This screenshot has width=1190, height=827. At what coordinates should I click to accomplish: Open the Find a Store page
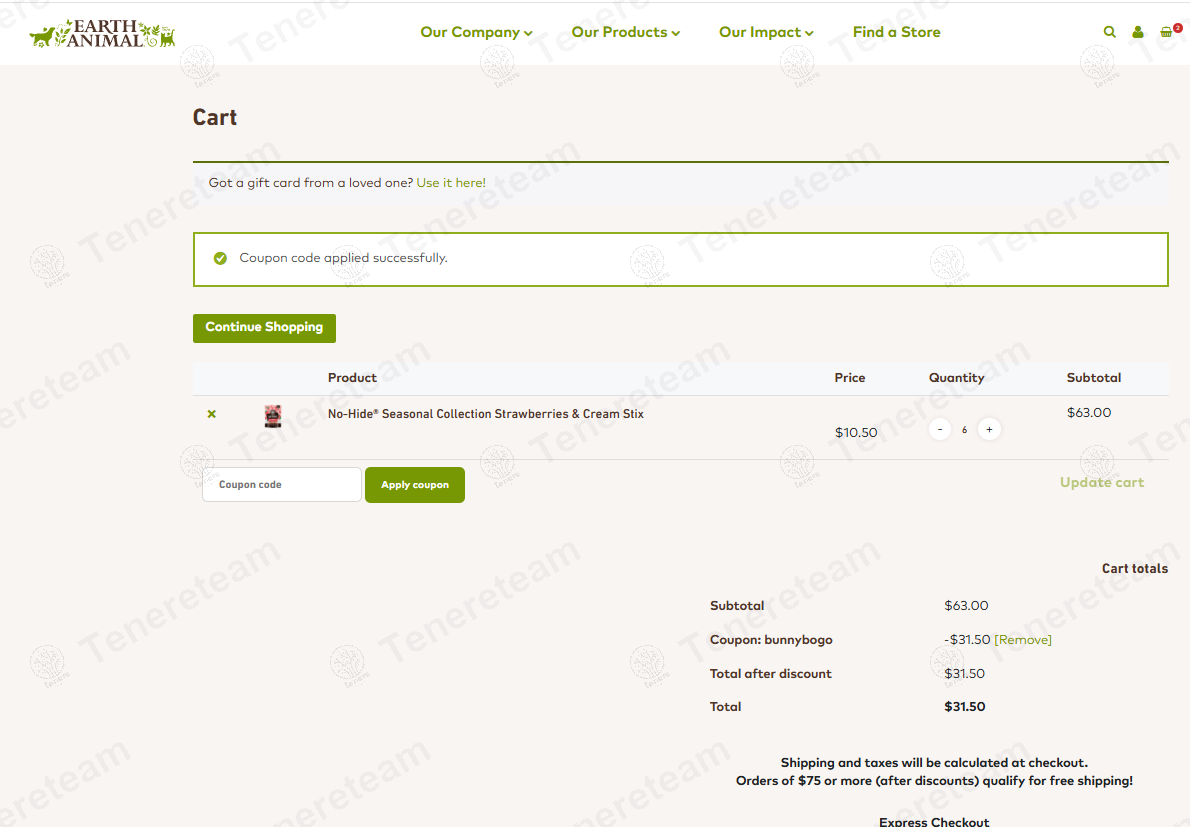[x=896, y=32]
